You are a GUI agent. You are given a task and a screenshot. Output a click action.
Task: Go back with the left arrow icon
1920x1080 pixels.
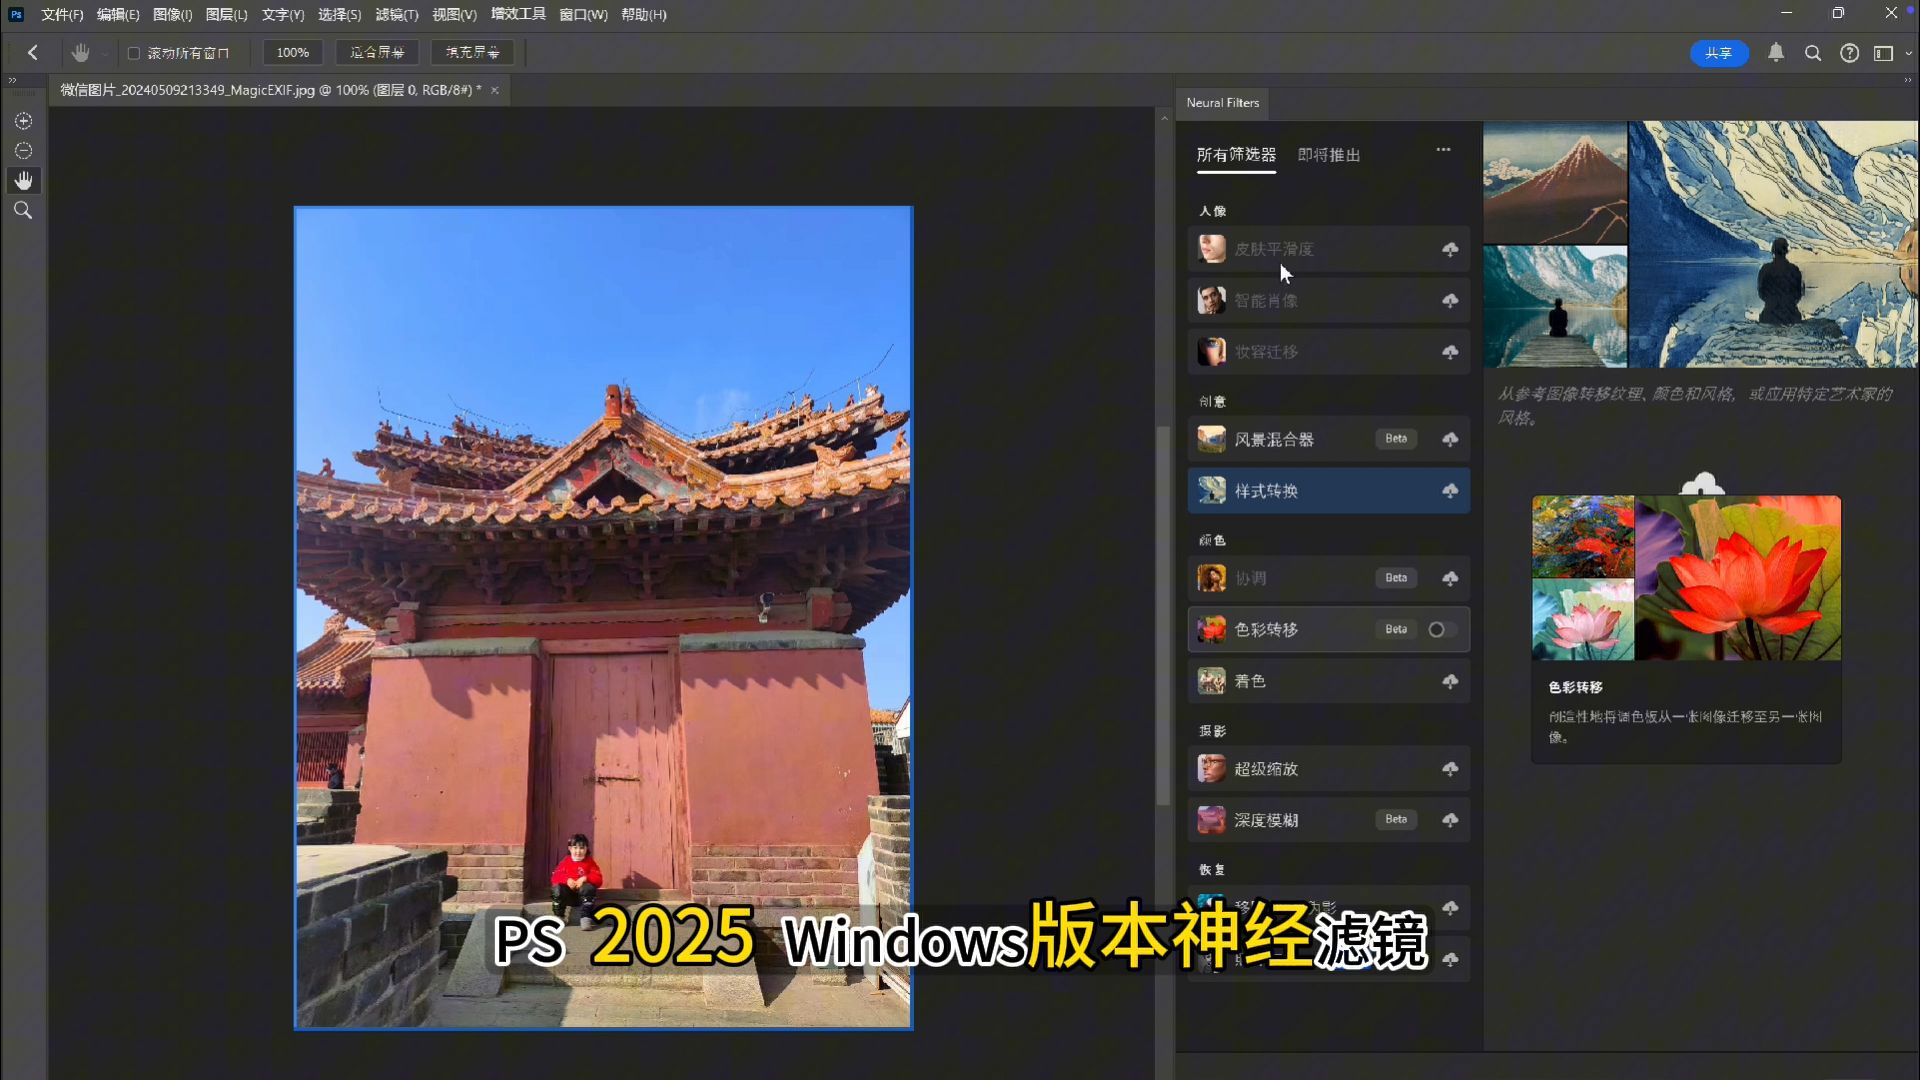point(33,53)
